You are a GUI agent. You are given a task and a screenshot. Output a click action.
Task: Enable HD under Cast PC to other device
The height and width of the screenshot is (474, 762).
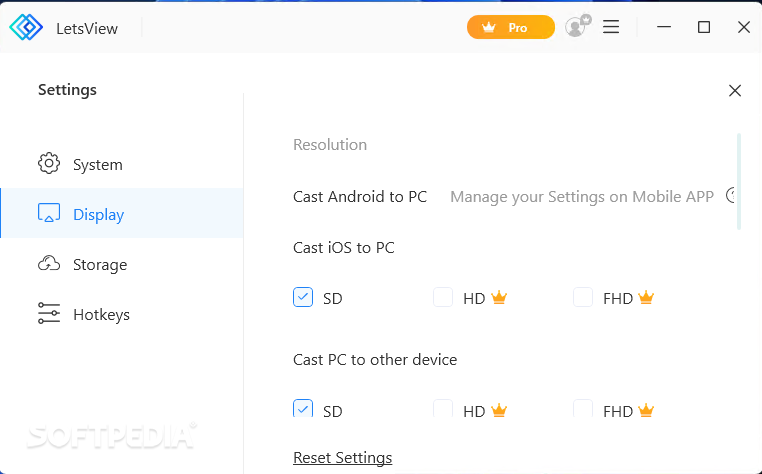pyautogui.click(x=443, y=408)
